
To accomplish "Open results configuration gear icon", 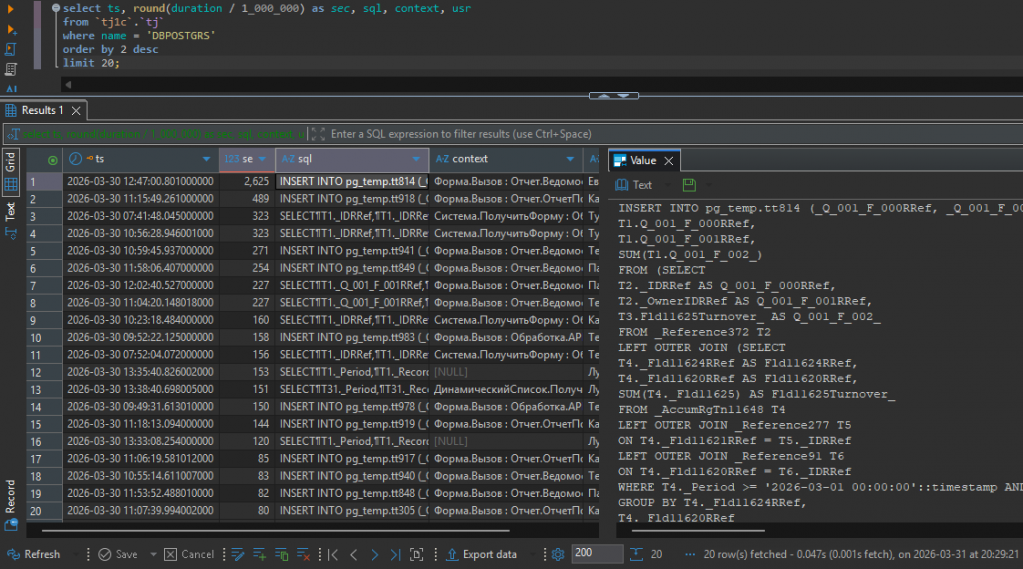I will coord(557,554).
